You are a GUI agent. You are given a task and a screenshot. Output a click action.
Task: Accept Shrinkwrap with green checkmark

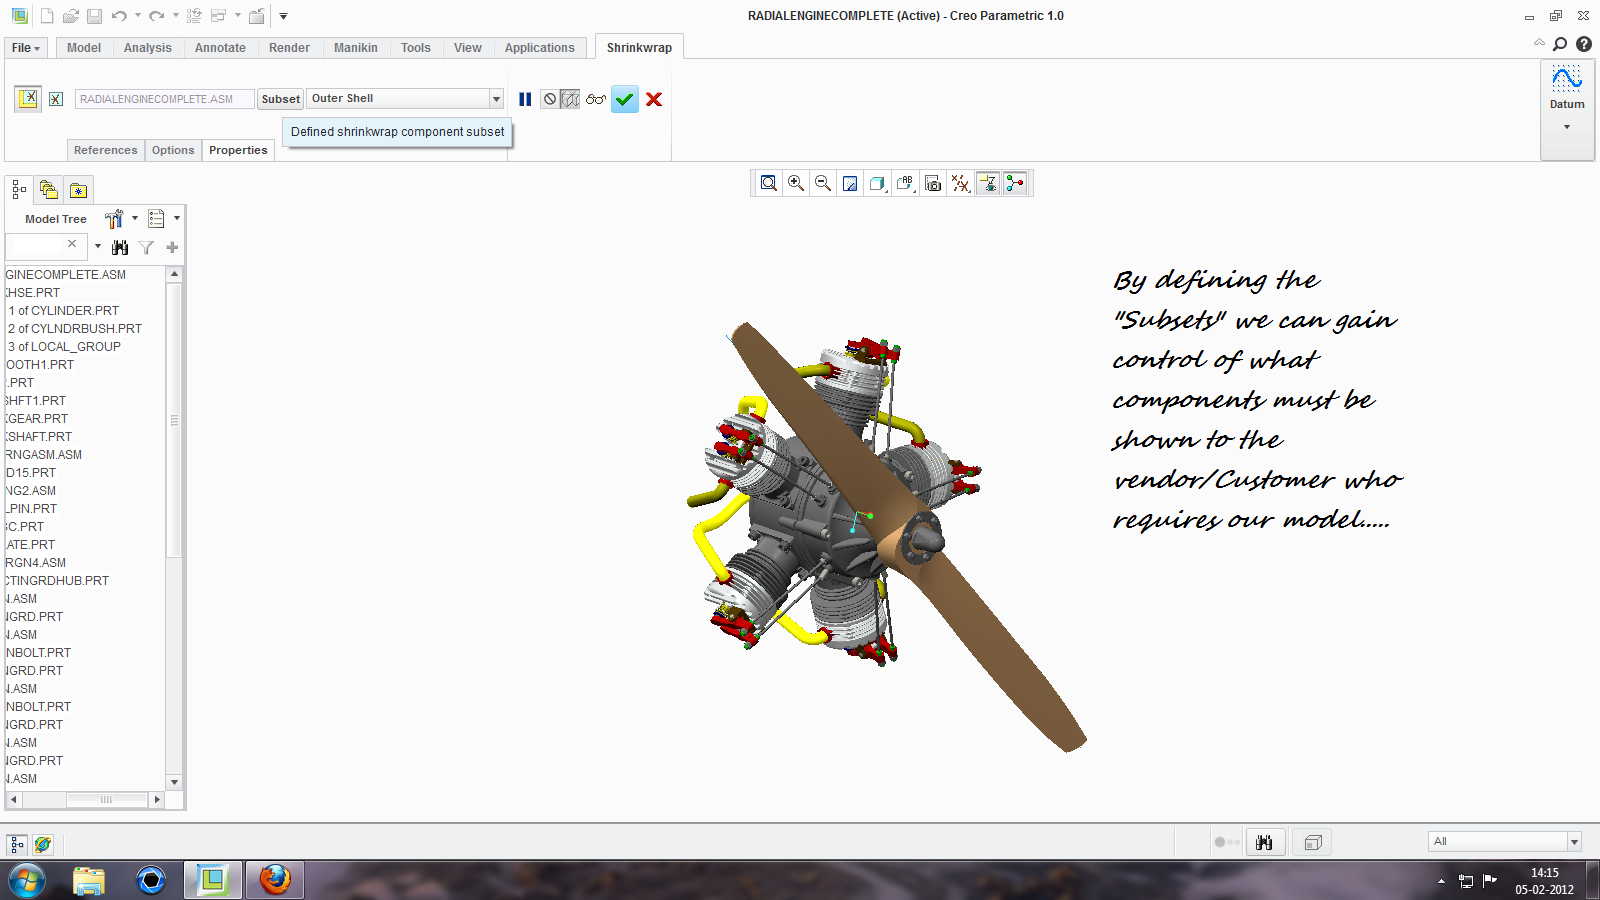pyautogui.click(x=625, y=99)
